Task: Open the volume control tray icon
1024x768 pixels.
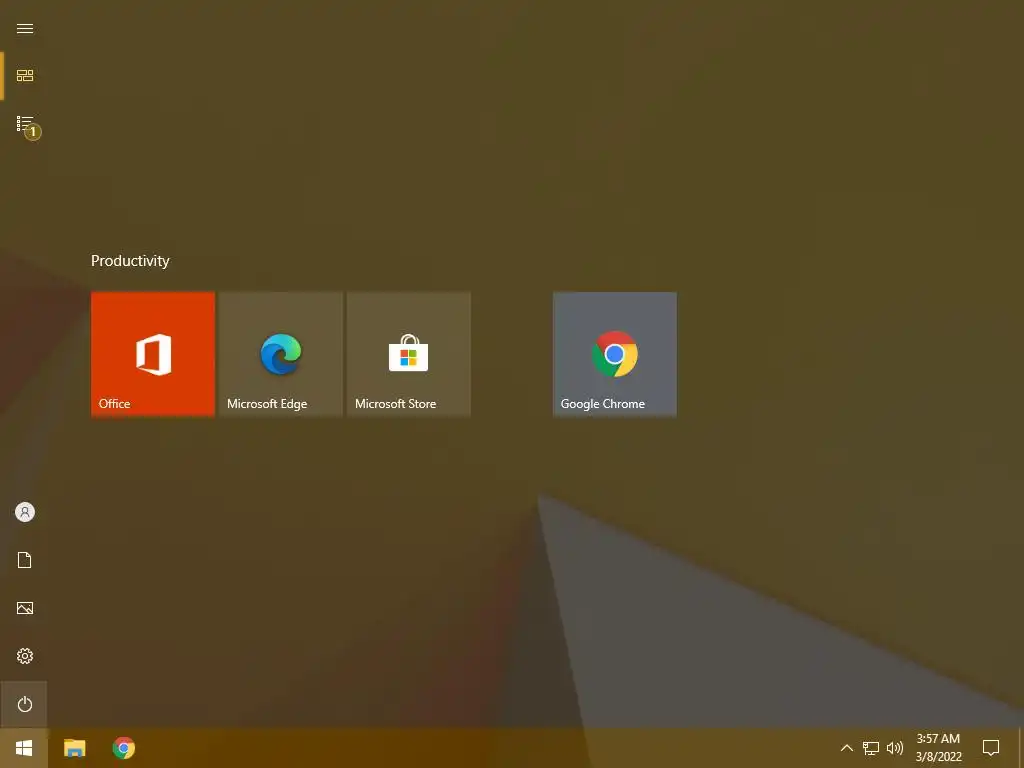Action: point(895,748)
